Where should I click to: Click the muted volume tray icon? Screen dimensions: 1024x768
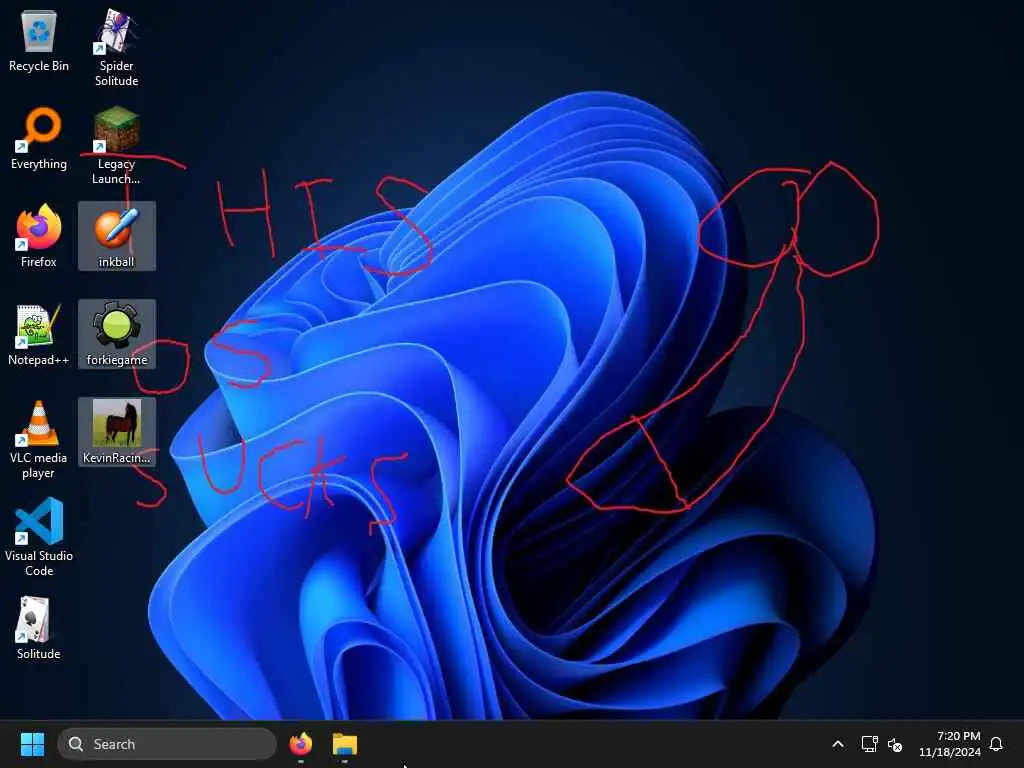895,744
